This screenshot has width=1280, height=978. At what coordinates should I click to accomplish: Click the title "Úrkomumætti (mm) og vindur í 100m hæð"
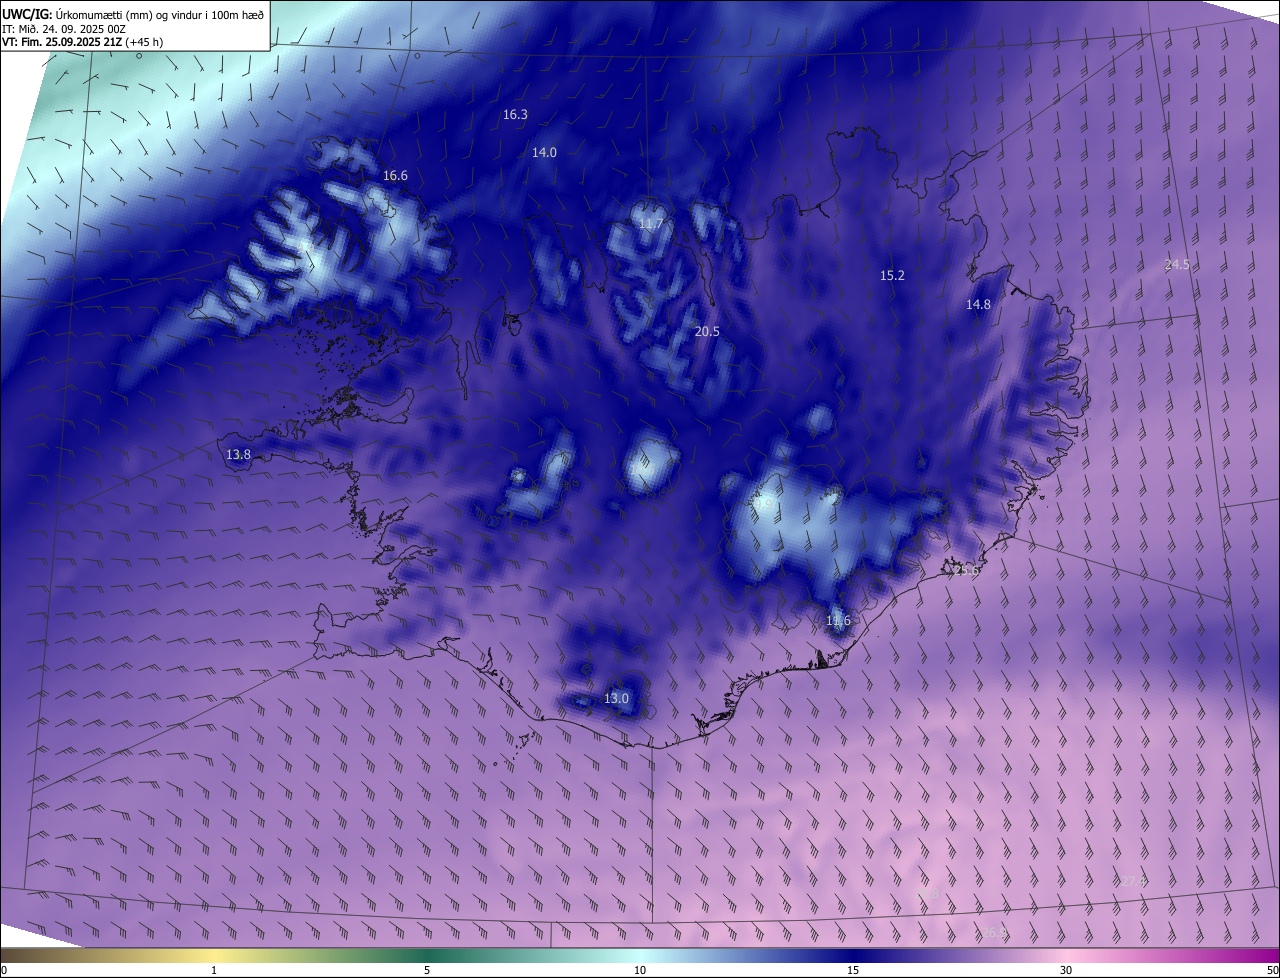coord(159,14)
